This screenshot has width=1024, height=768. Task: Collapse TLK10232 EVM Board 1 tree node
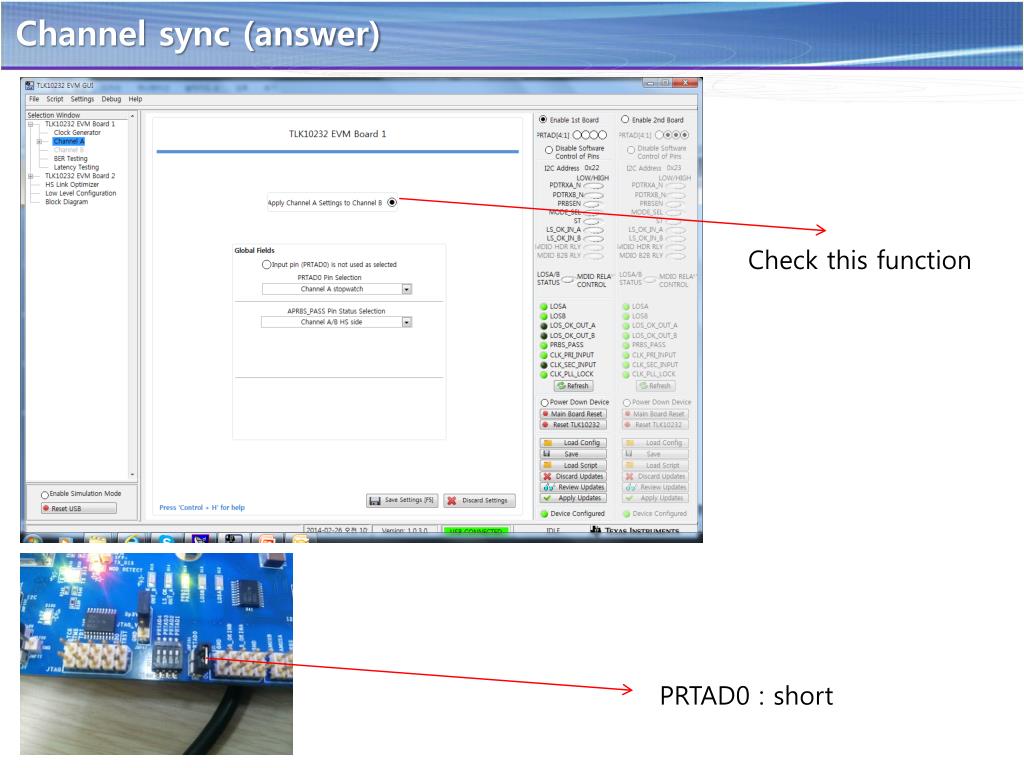(x=30, y=124)
